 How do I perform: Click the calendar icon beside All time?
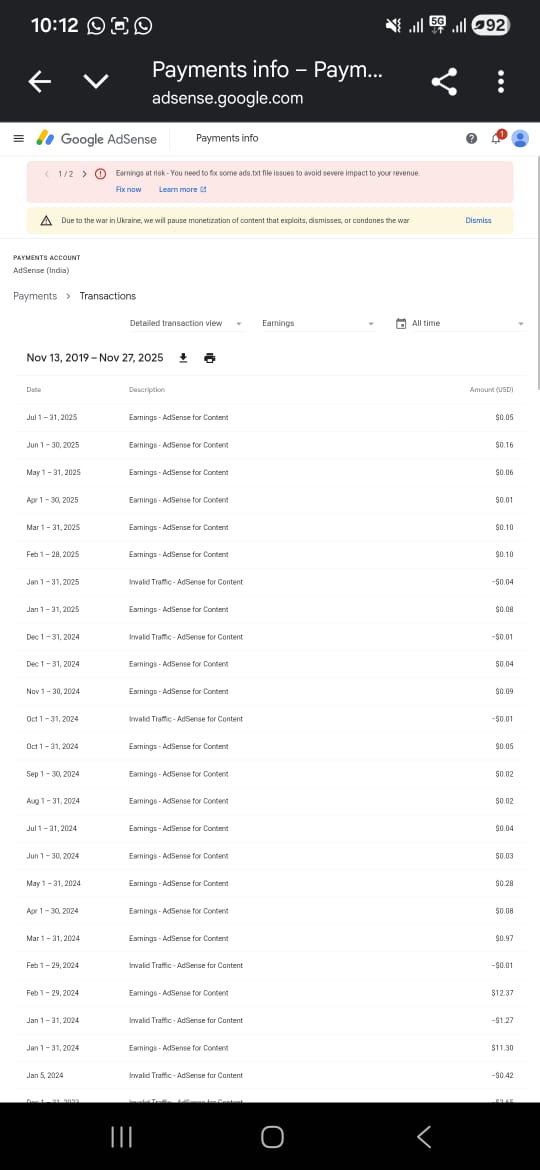point(401,323)
